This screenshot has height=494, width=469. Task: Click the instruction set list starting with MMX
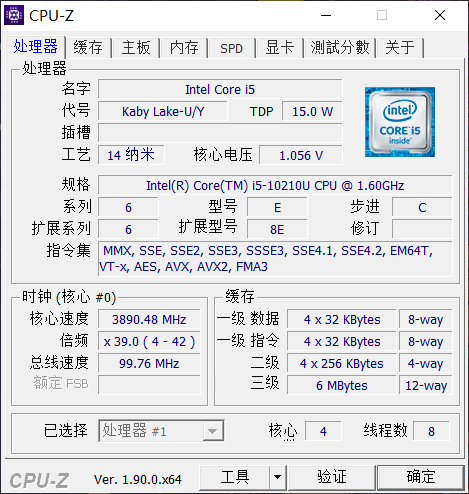coord(275,259)
